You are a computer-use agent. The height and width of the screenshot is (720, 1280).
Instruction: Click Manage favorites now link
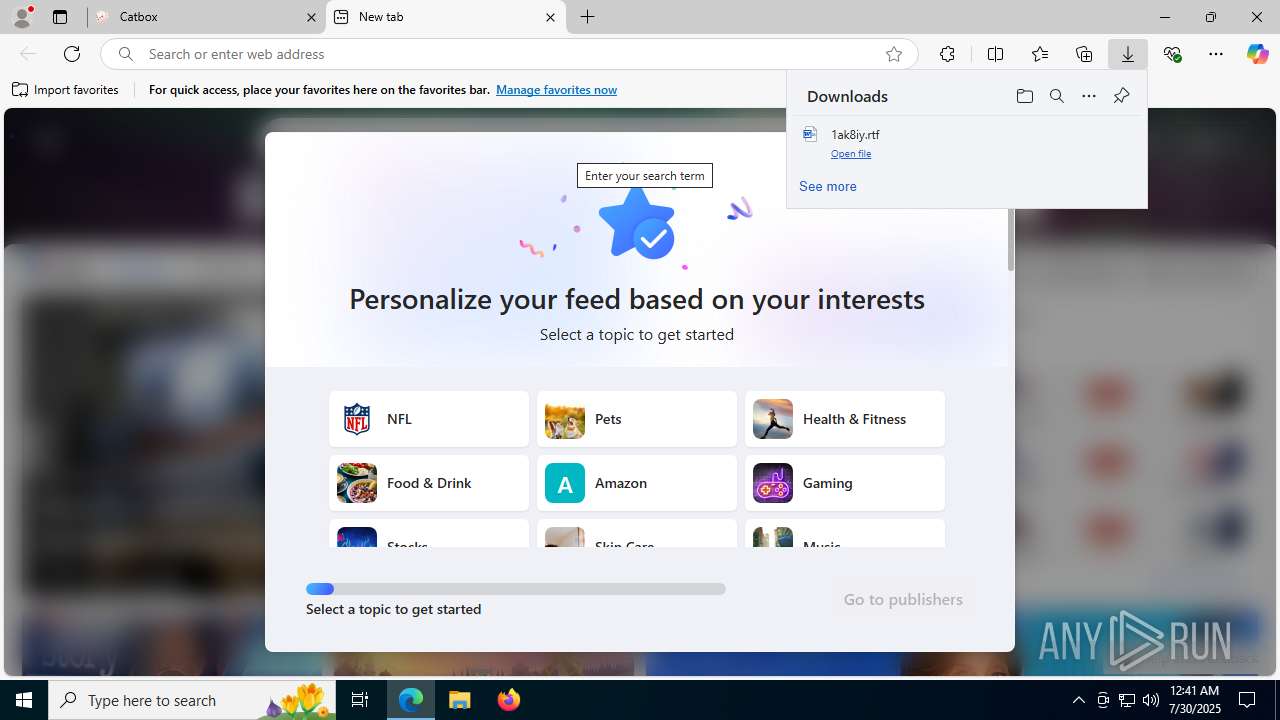(556, 90)
